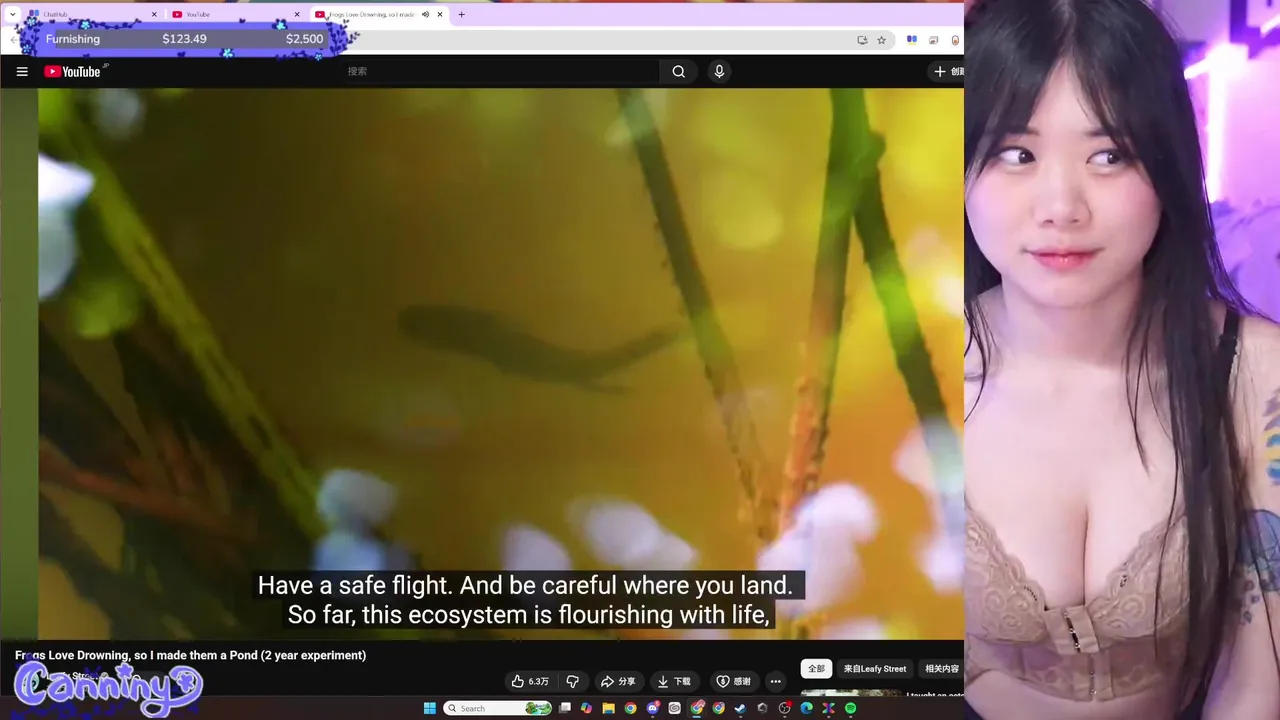Go to YouTube home via logo

point(72,71)
